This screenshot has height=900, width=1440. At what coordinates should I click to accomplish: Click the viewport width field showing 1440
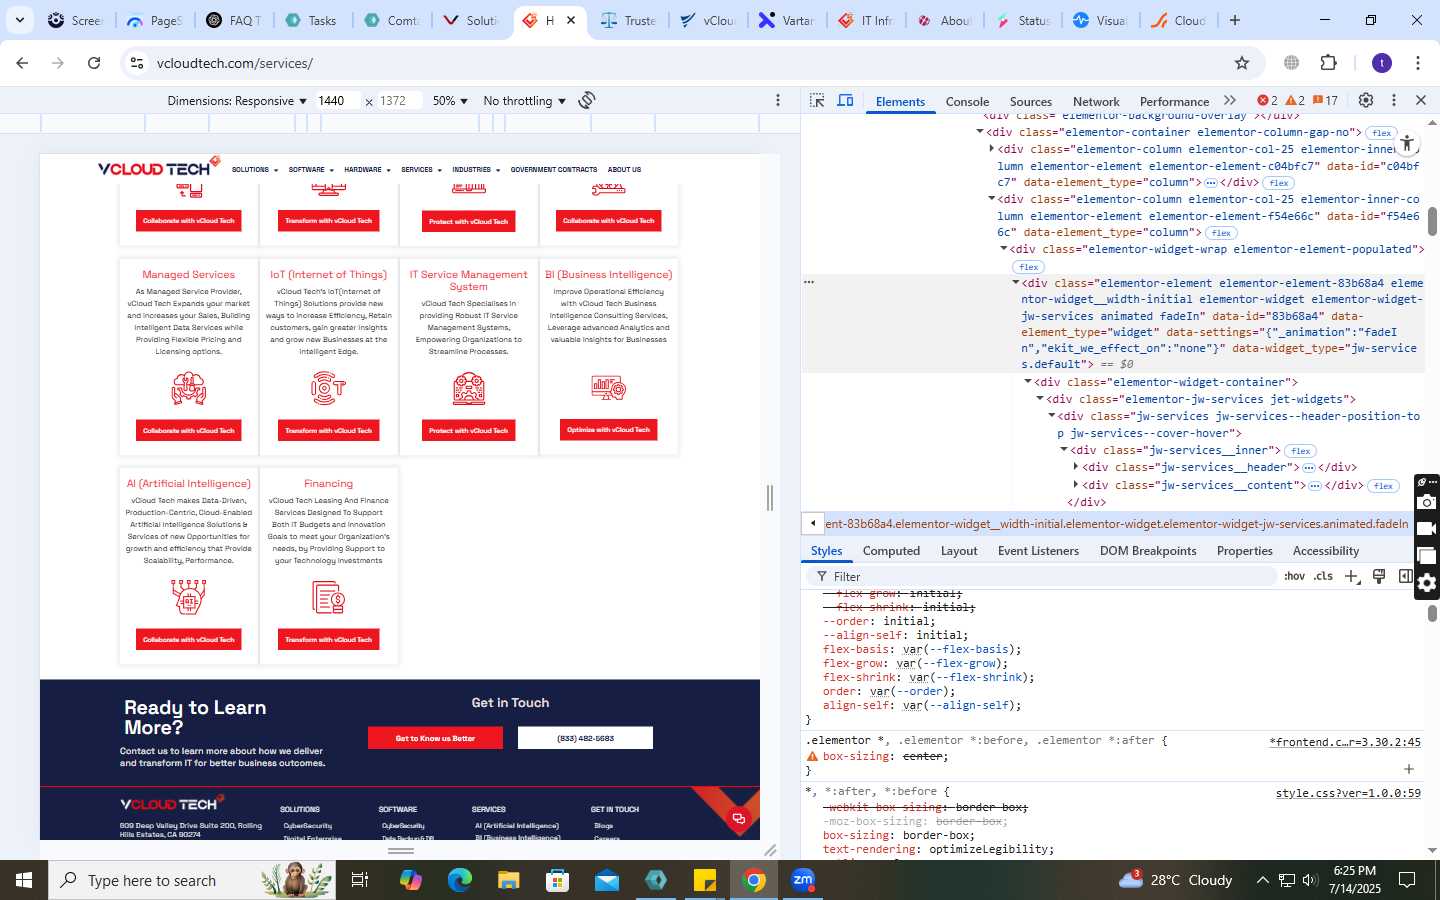pos(337,101)
